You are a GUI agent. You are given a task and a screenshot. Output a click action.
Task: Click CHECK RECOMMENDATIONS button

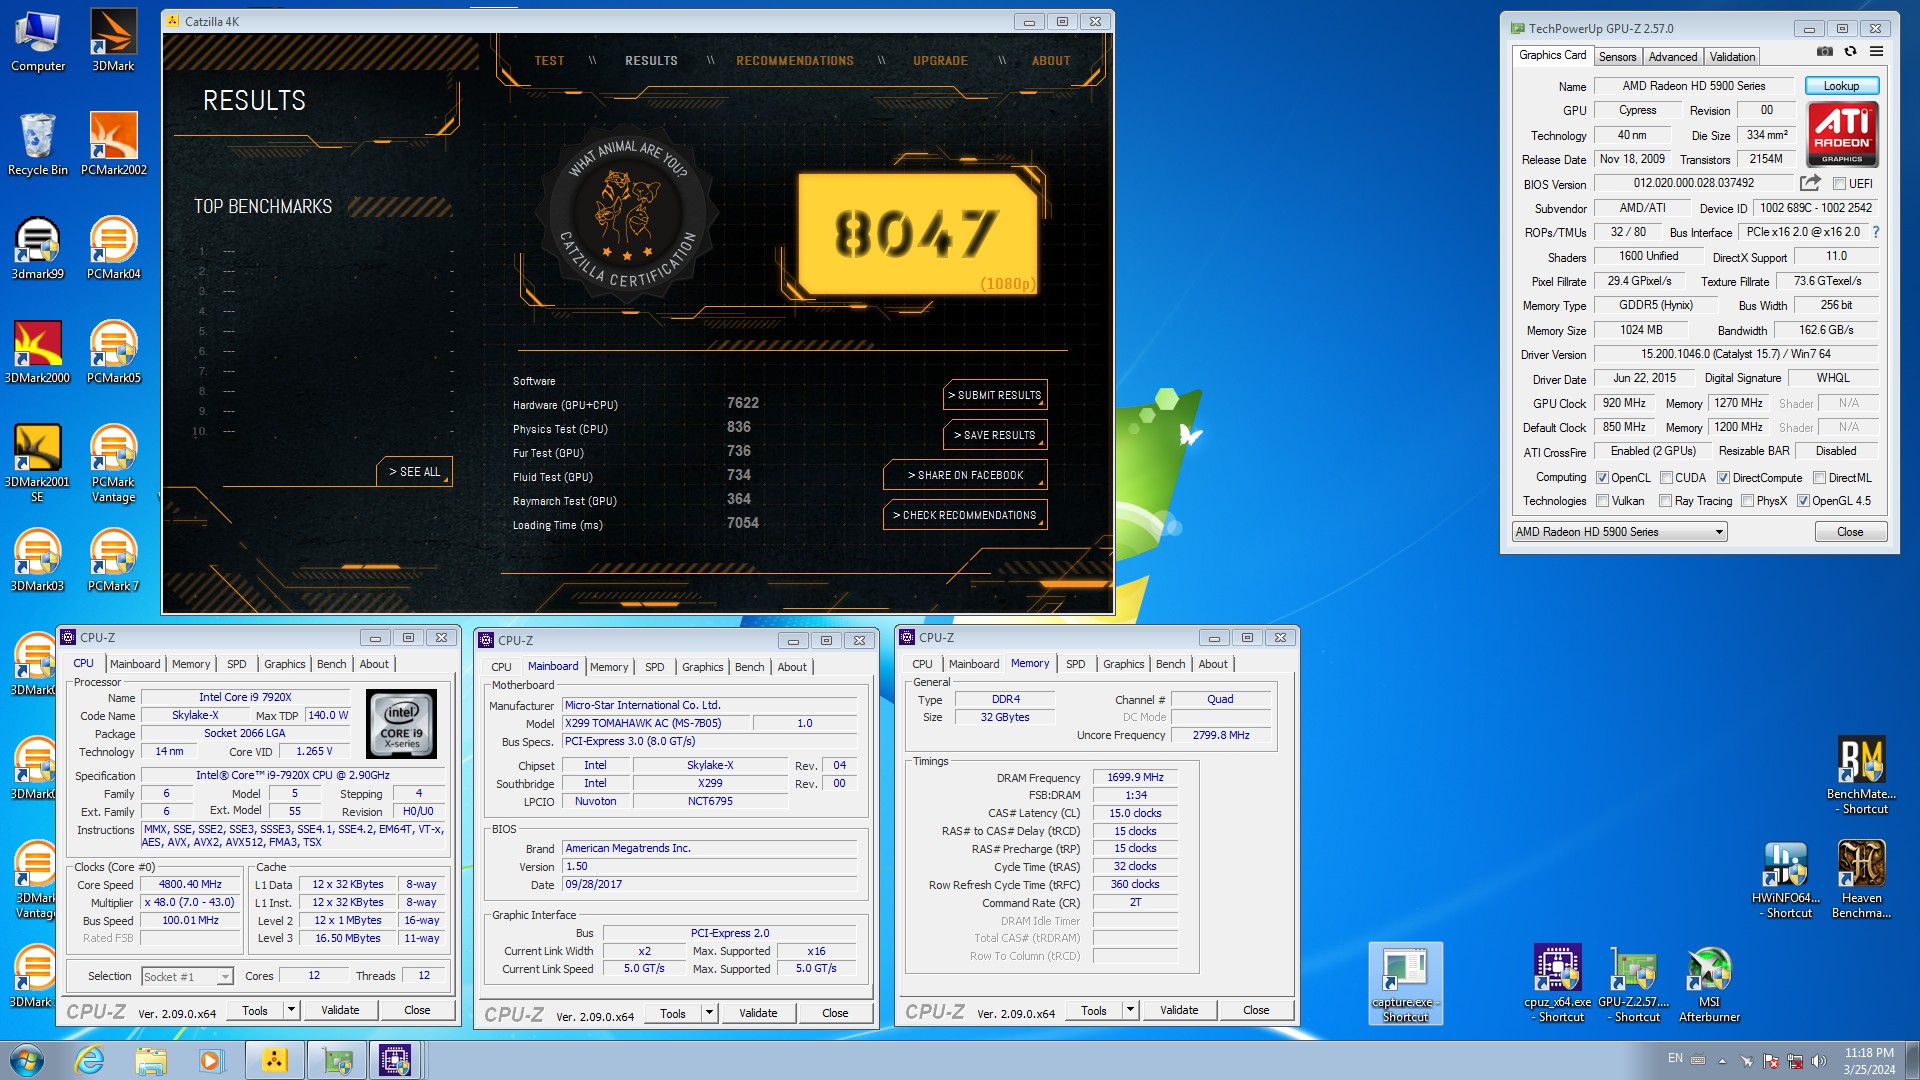click(x=965, y=515)
